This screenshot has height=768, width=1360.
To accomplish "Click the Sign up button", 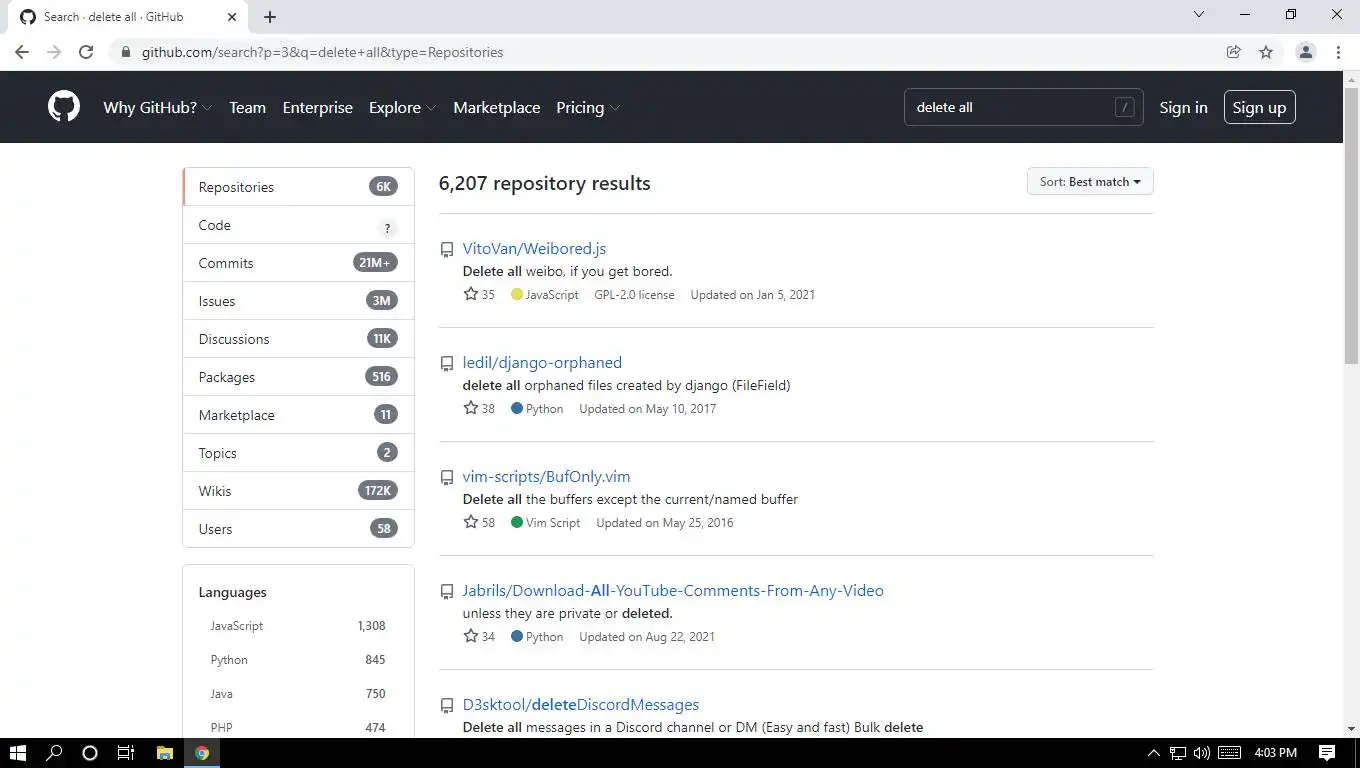I will click(x=1259, y=107).
